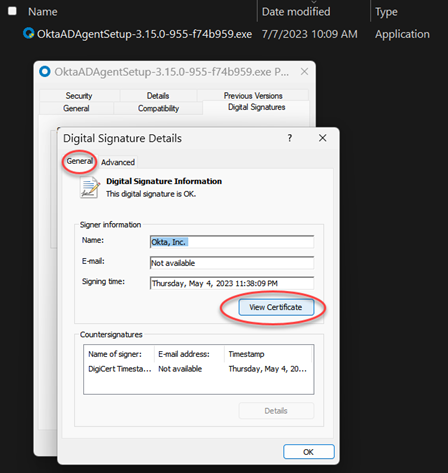Screen dimensions: 448x473
Task: Click the signer Name field with Okta, Inc.
Action: [x=232, y=242]
